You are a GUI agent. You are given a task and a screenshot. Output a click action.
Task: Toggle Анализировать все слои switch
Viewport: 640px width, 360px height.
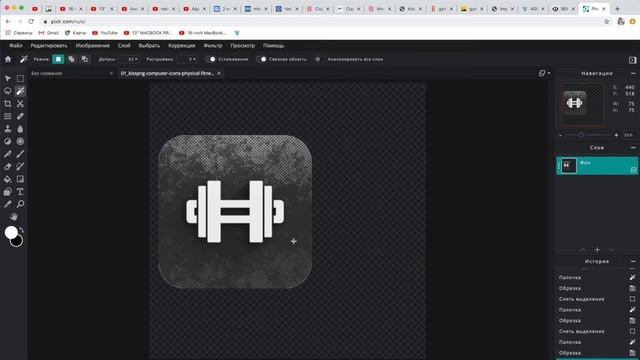pos(320,59)
